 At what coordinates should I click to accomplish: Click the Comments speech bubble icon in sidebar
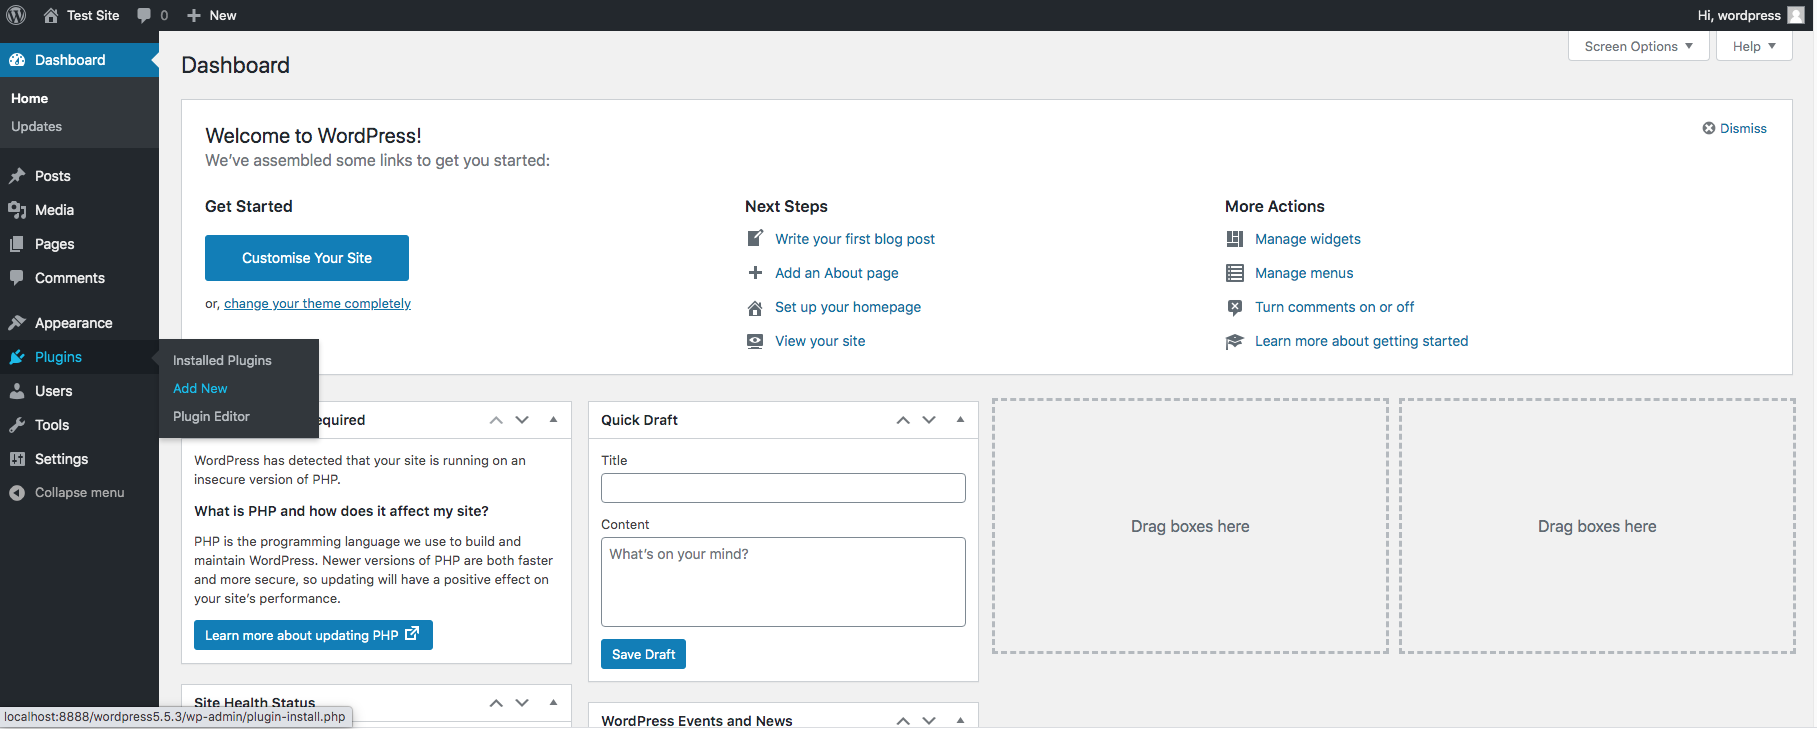pos(17,278)
